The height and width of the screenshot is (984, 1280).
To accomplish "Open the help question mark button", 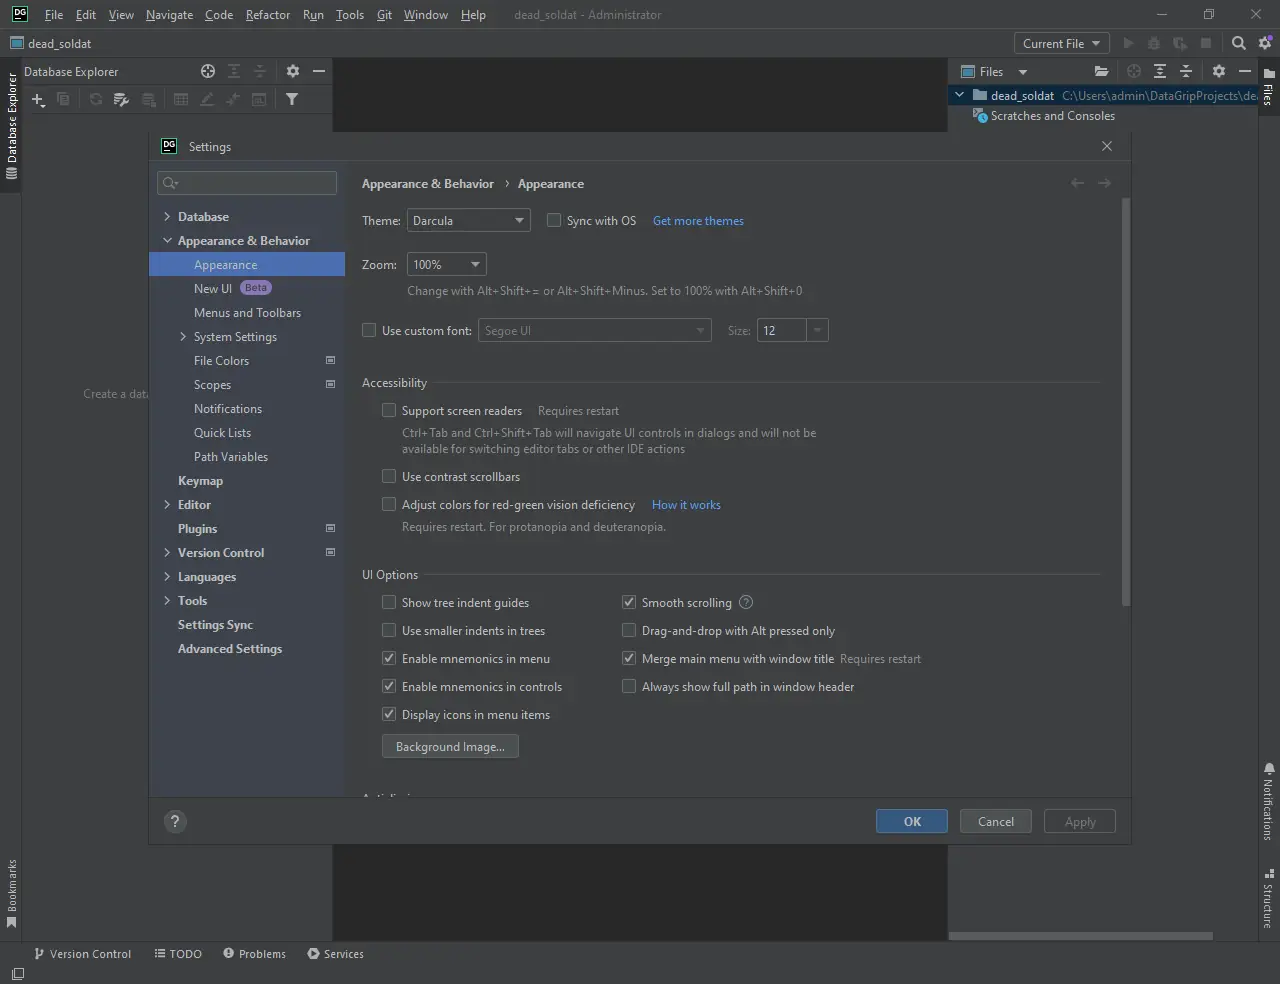I will click(175, 821).
